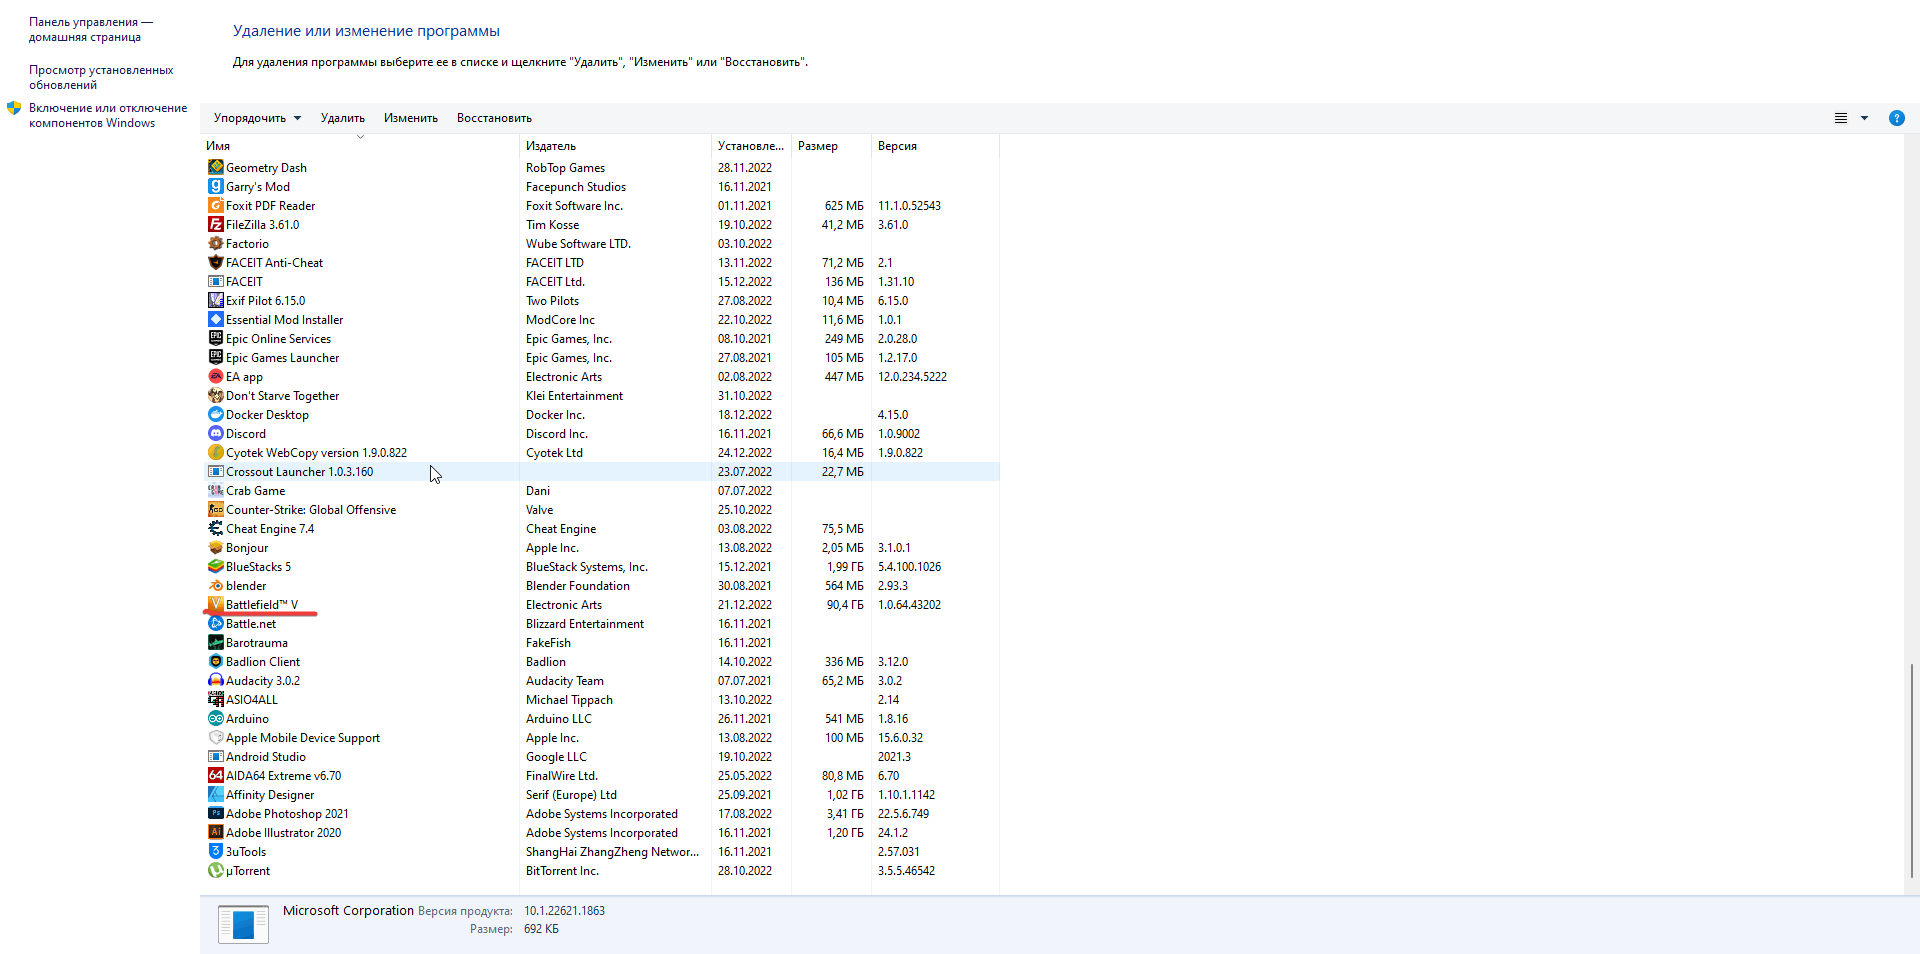The image size is (1920, 954).
Task: Click the Foxit PDF Reader icon
Action: click(215, 205)
